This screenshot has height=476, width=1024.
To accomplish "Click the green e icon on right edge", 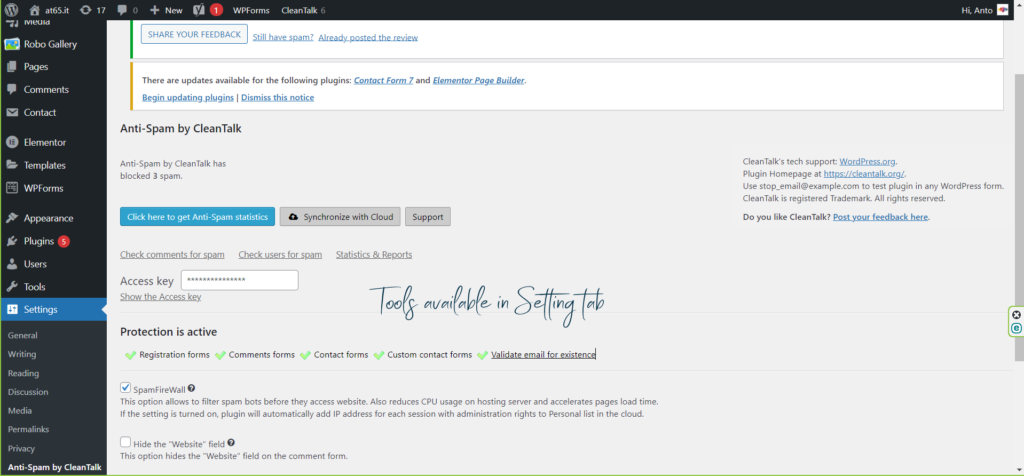I will coord(1016,328).
